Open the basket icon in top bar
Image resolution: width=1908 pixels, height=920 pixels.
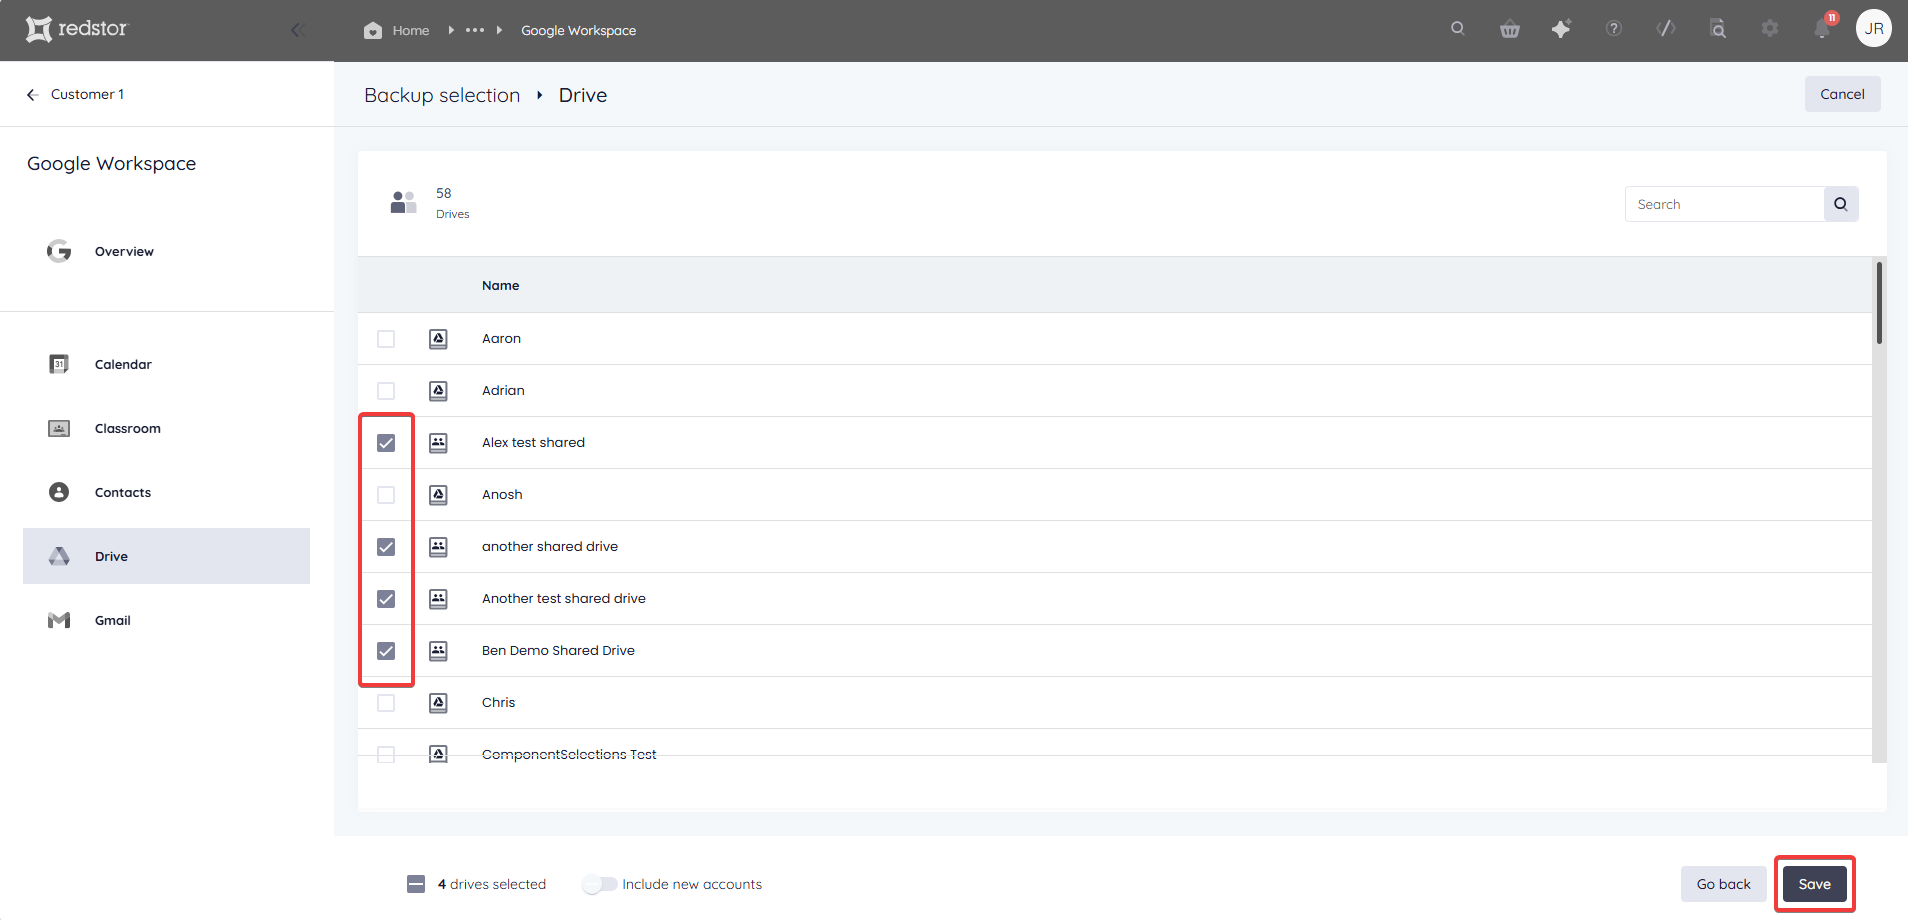click(x=1510, y=29)
